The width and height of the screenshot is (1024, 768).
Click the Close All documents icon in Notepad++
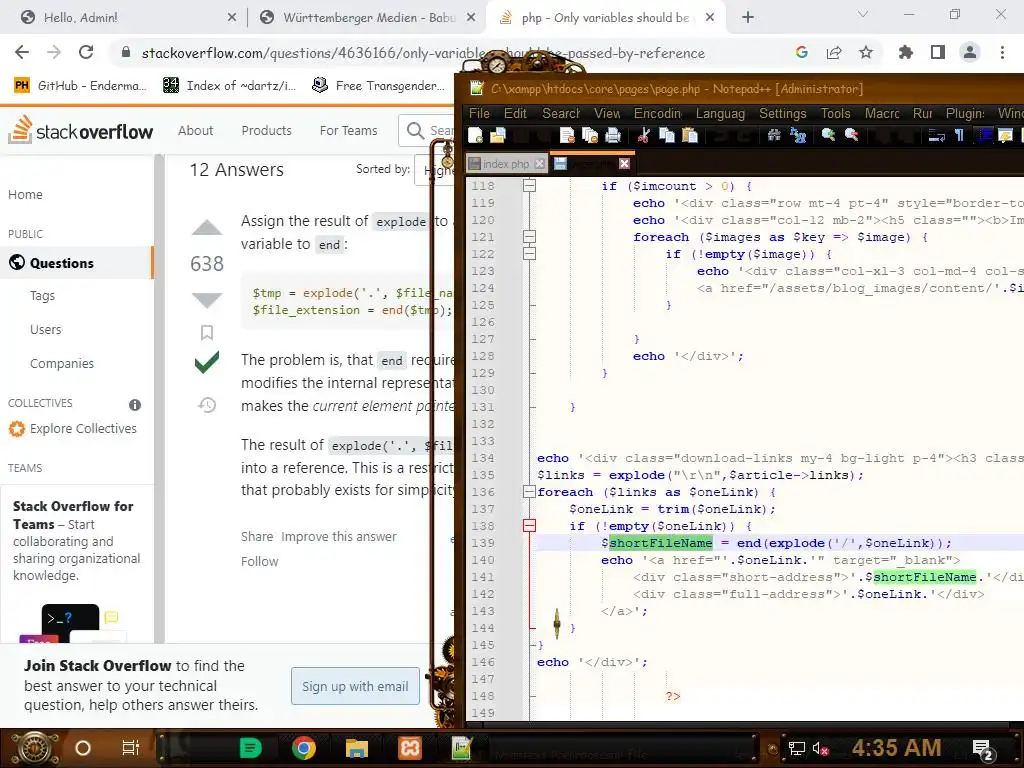pyautogui.click(x=590, y=135)
